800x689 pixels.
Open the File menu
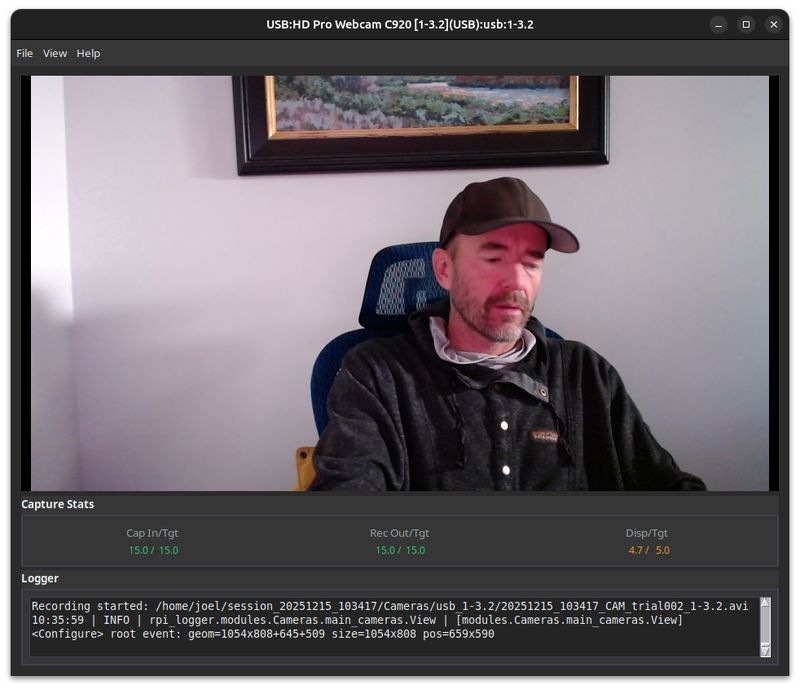[x=23, y=53]
